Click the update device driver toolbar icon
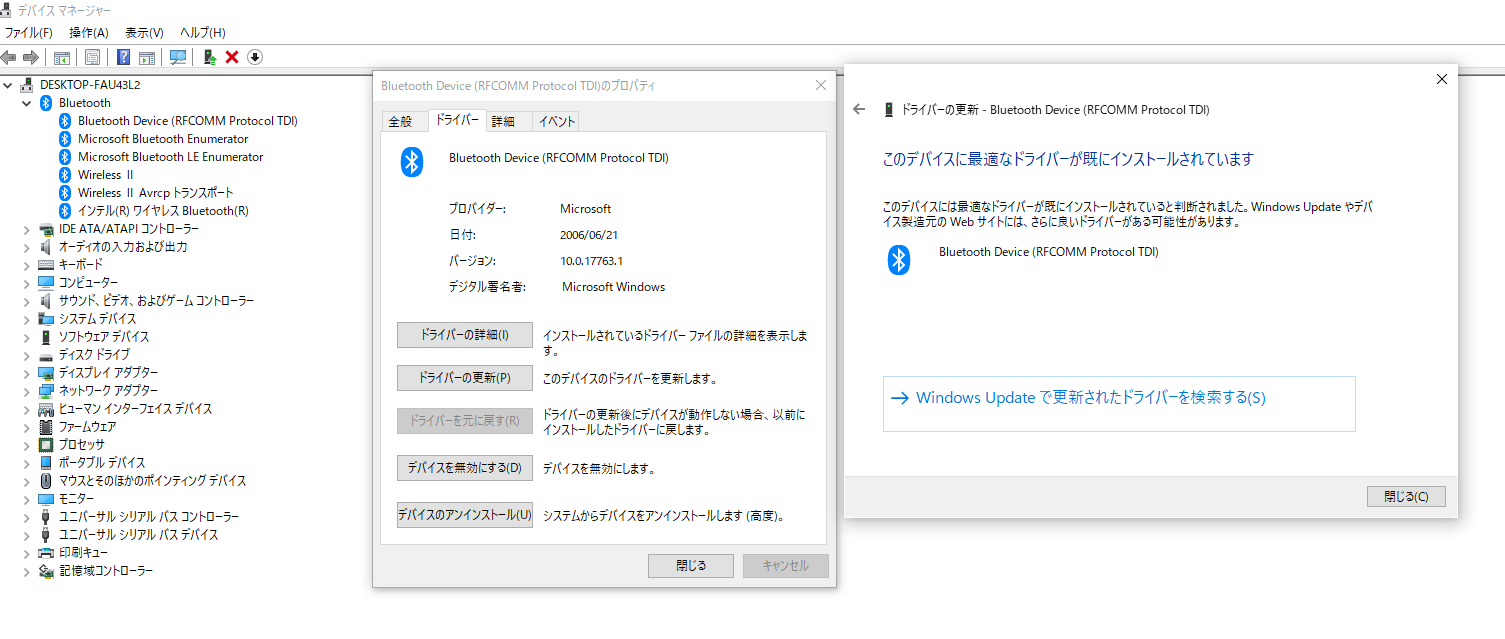This screenshot has height=639, width=1505. [210, 57]
